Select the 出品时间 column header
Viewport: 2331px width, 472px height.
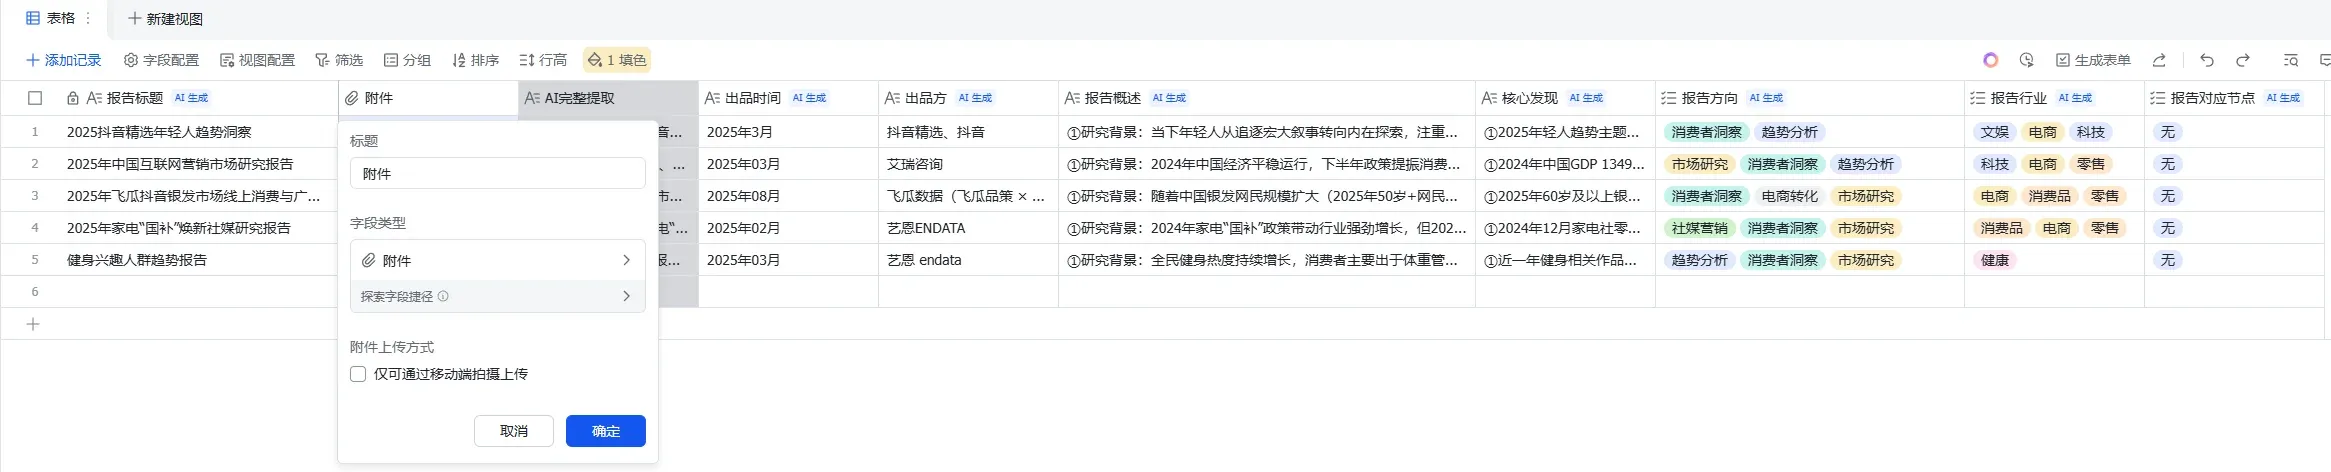(x=788, y=98)
